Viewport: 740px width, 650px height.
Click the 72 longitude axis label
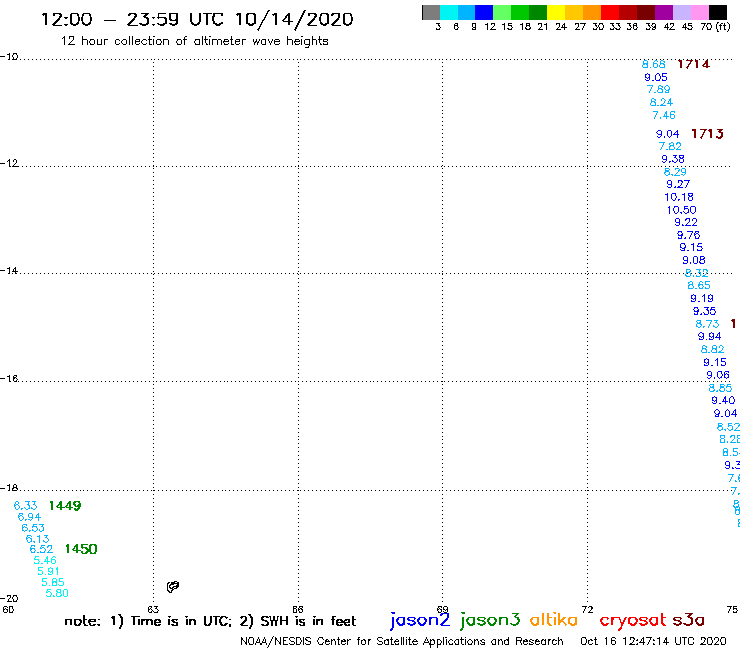(588, 609)
